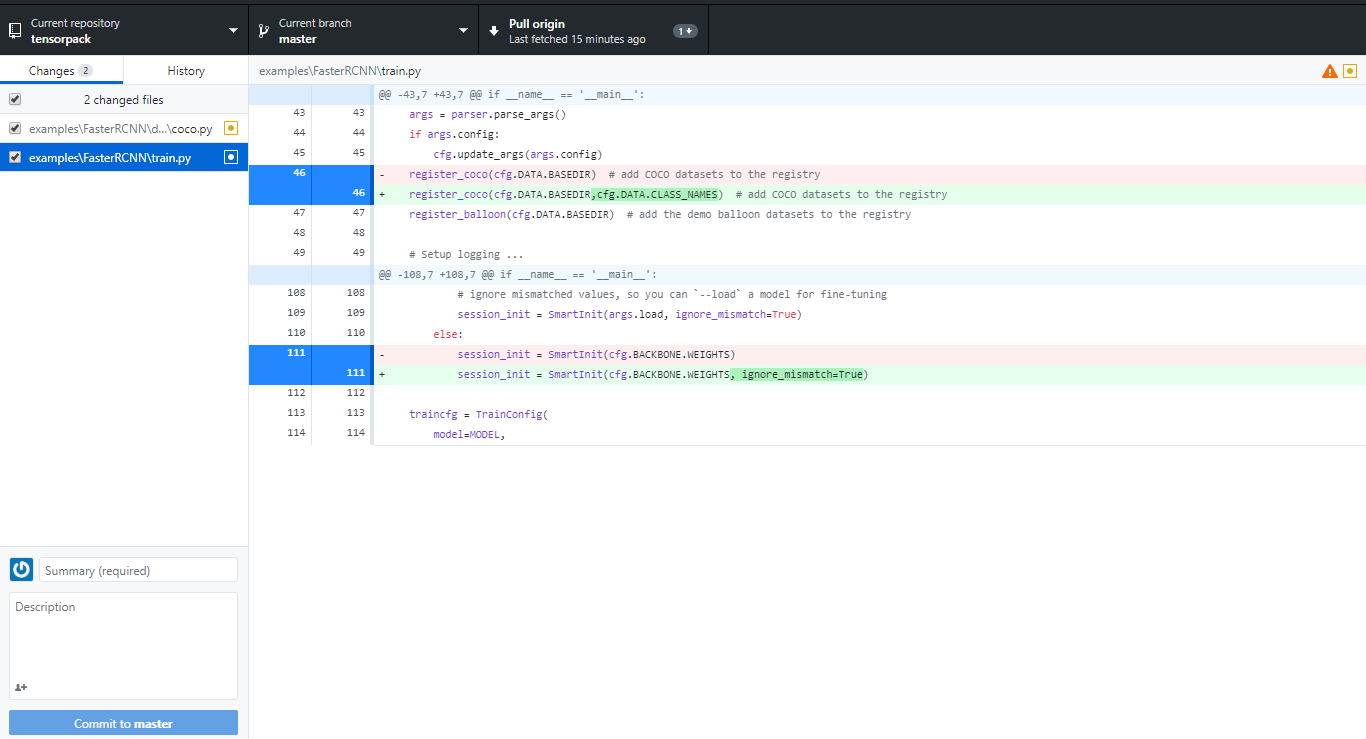
Task: Open the Current branch dropdown
Action: coord(462,29)
